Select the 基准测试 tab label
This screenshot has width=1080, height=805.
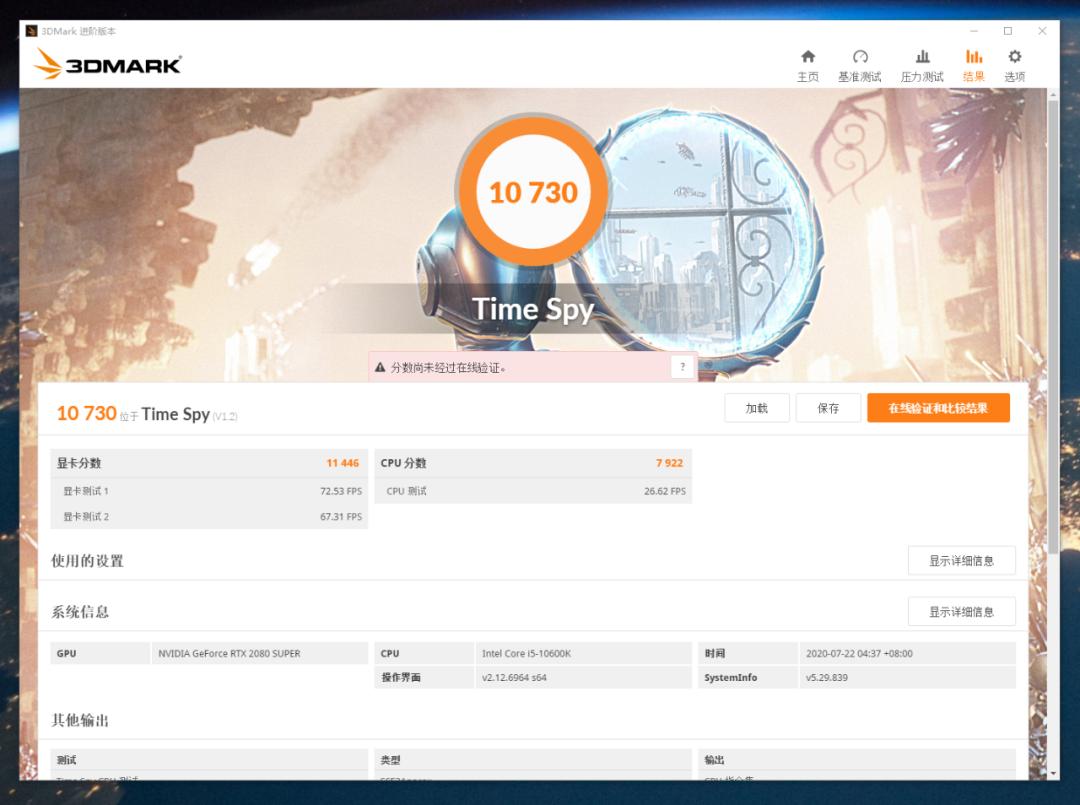(860, 76)
